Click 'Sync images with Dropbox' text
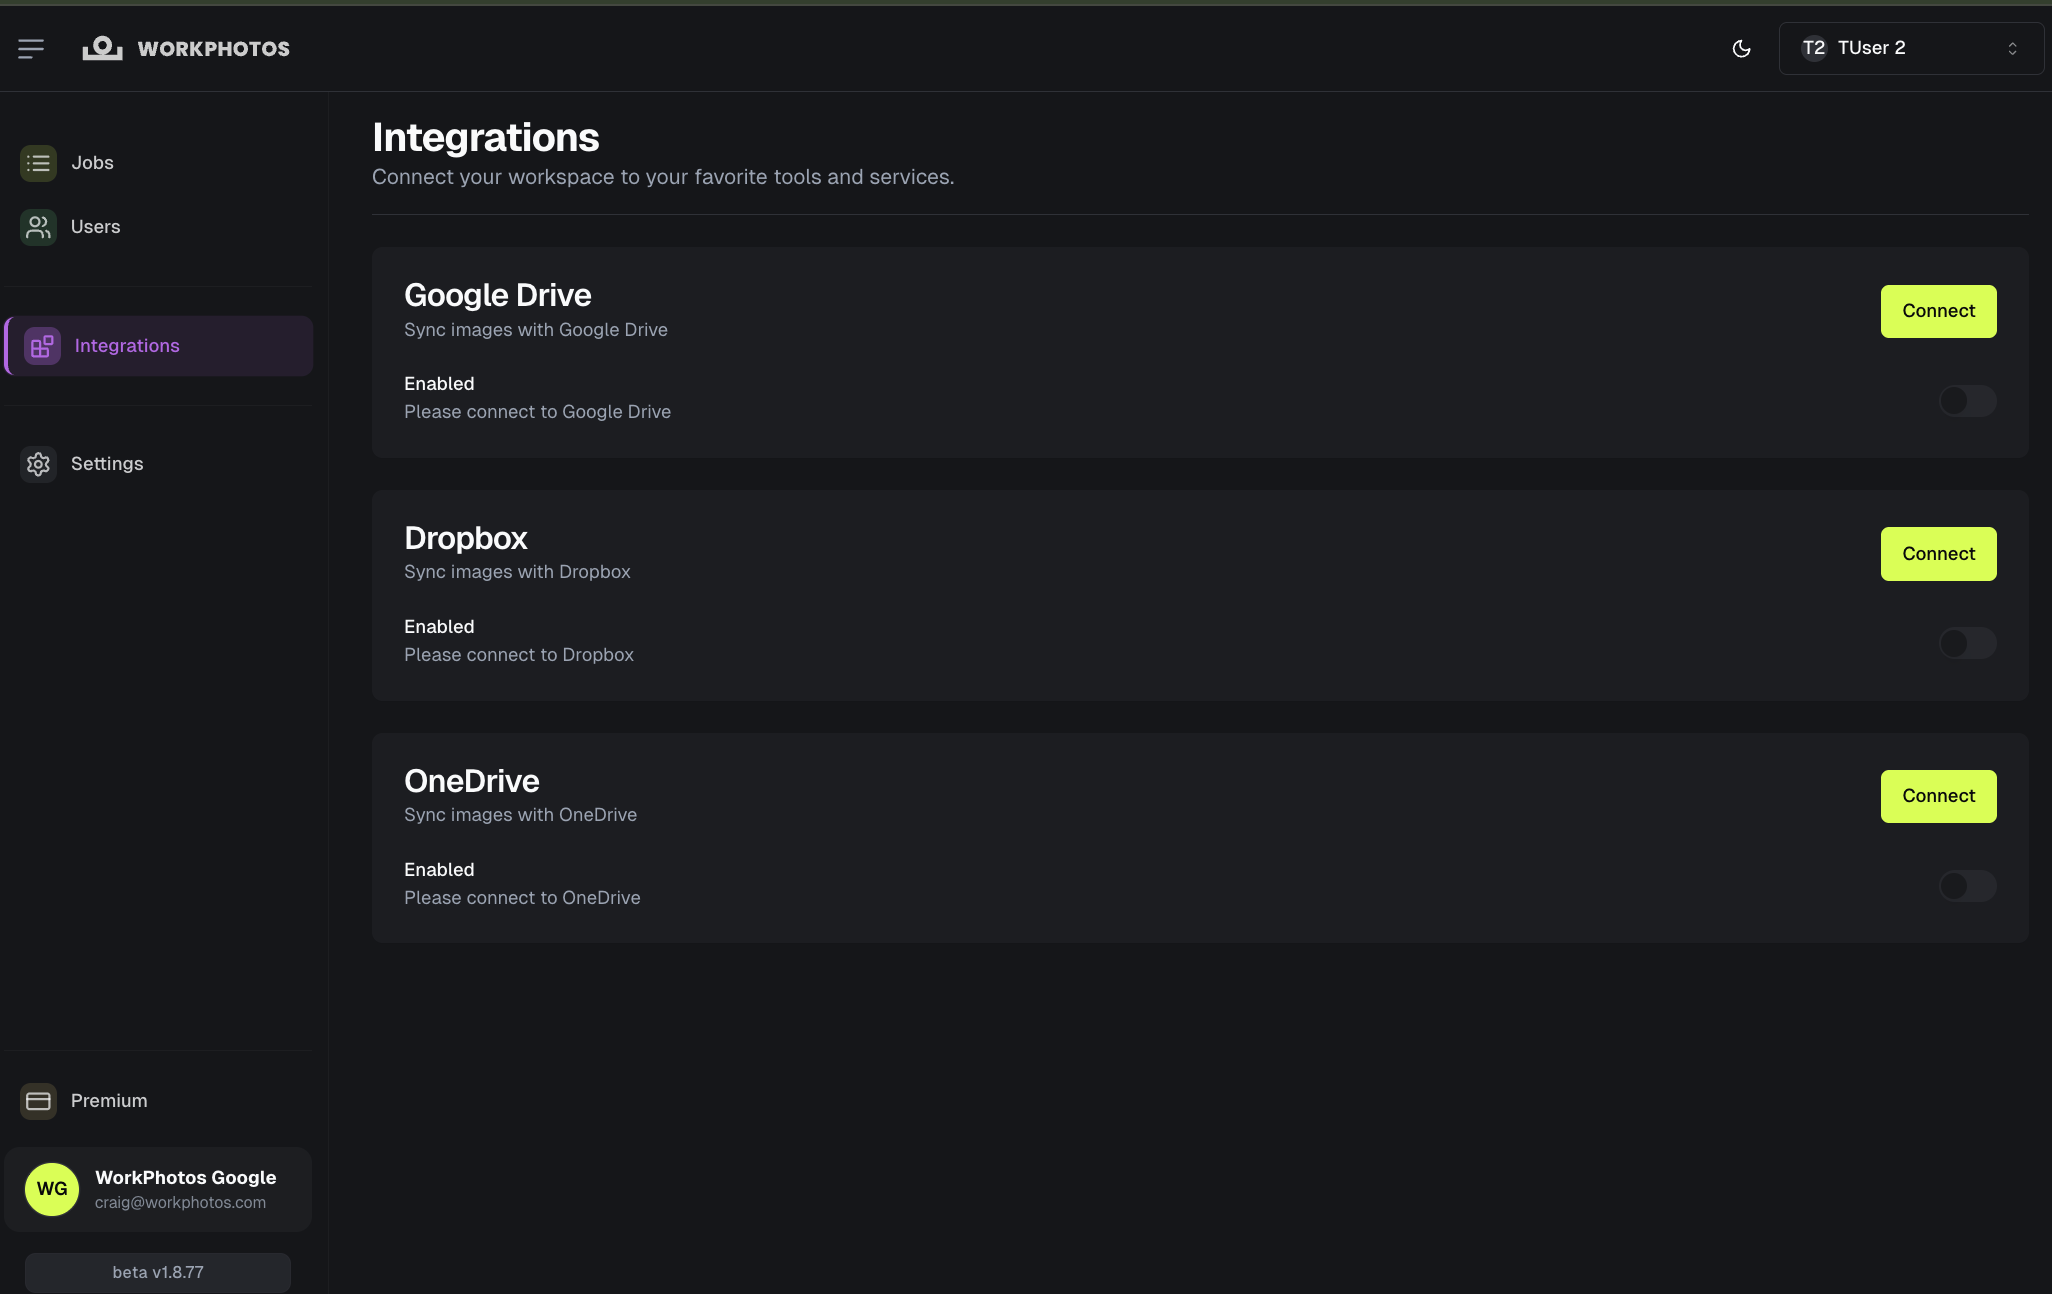The image size is (2052, 1294). pos(517,572)
